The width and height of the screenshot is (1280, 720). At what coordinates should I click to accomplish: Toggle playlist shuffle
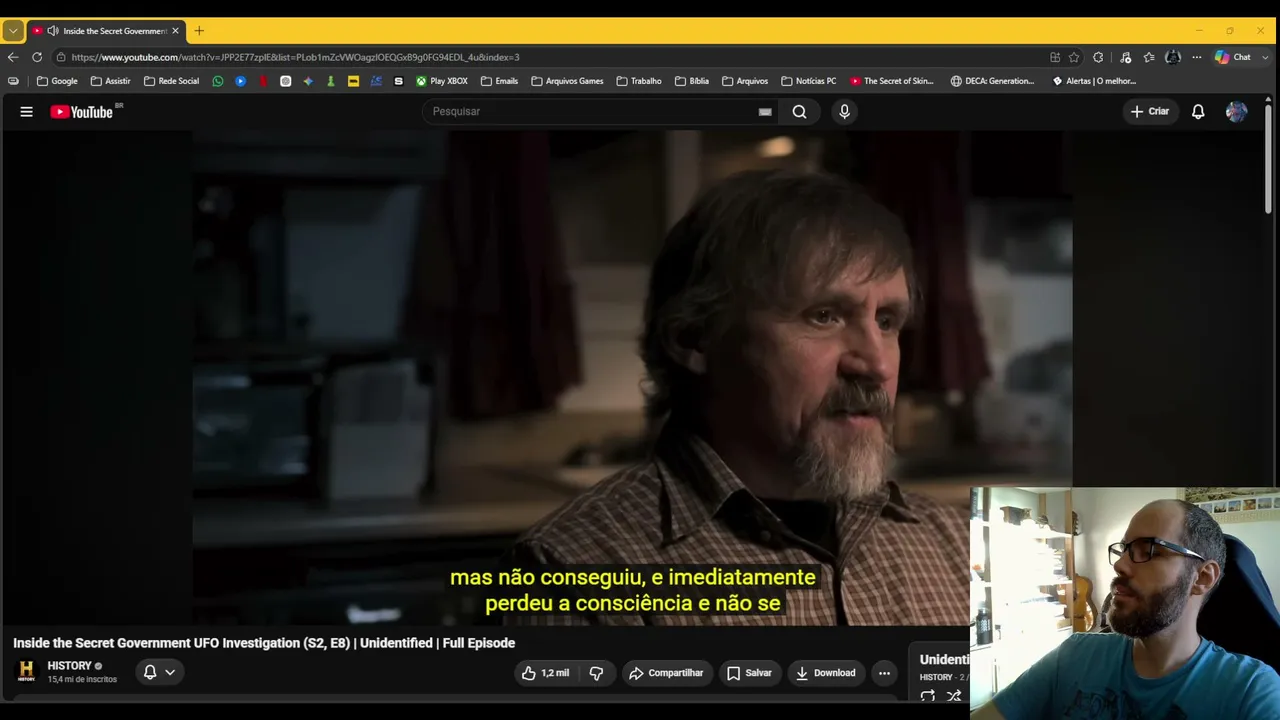(954, 696)
